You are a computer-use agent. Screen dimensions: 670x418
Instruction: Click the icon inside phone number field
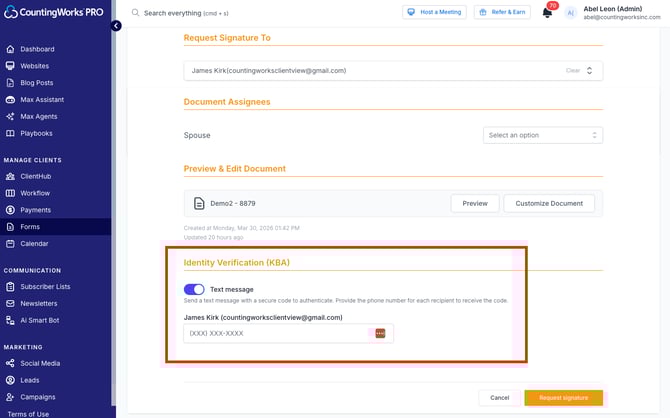[x=380, y=333]
